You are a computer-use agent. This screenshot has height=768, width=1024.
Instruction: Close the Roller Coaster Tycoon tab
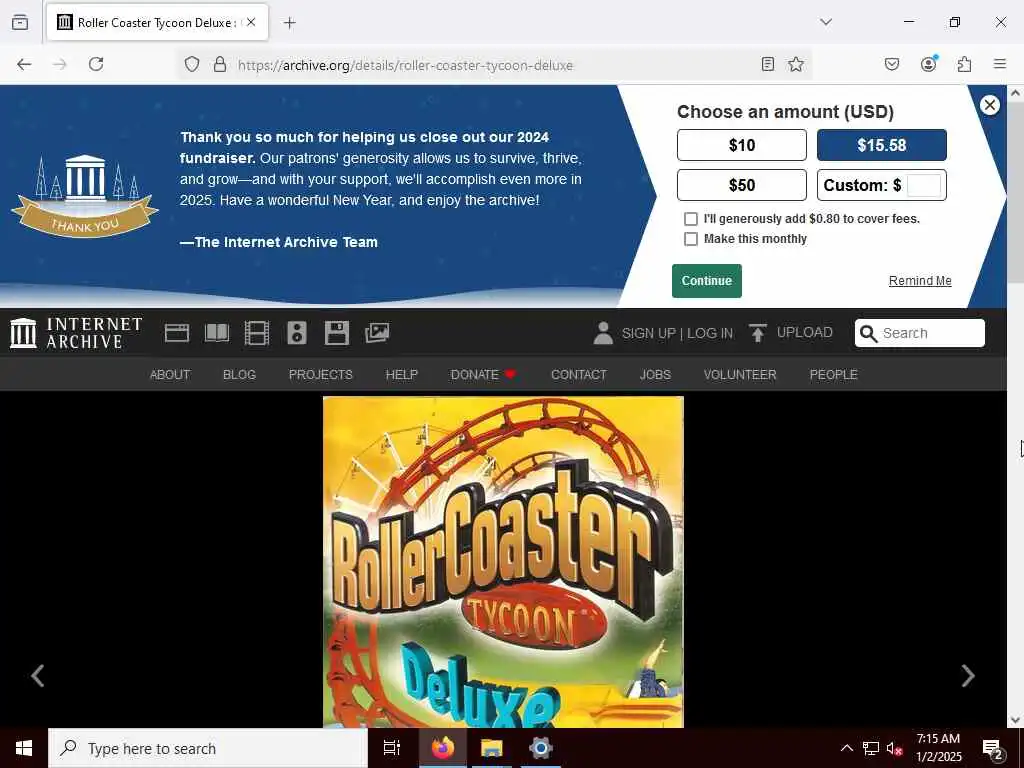tap(251, 22)
